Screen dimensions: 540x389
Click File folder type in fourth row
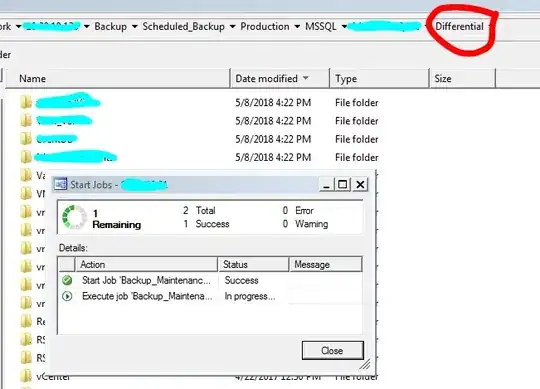coord(356,157)
